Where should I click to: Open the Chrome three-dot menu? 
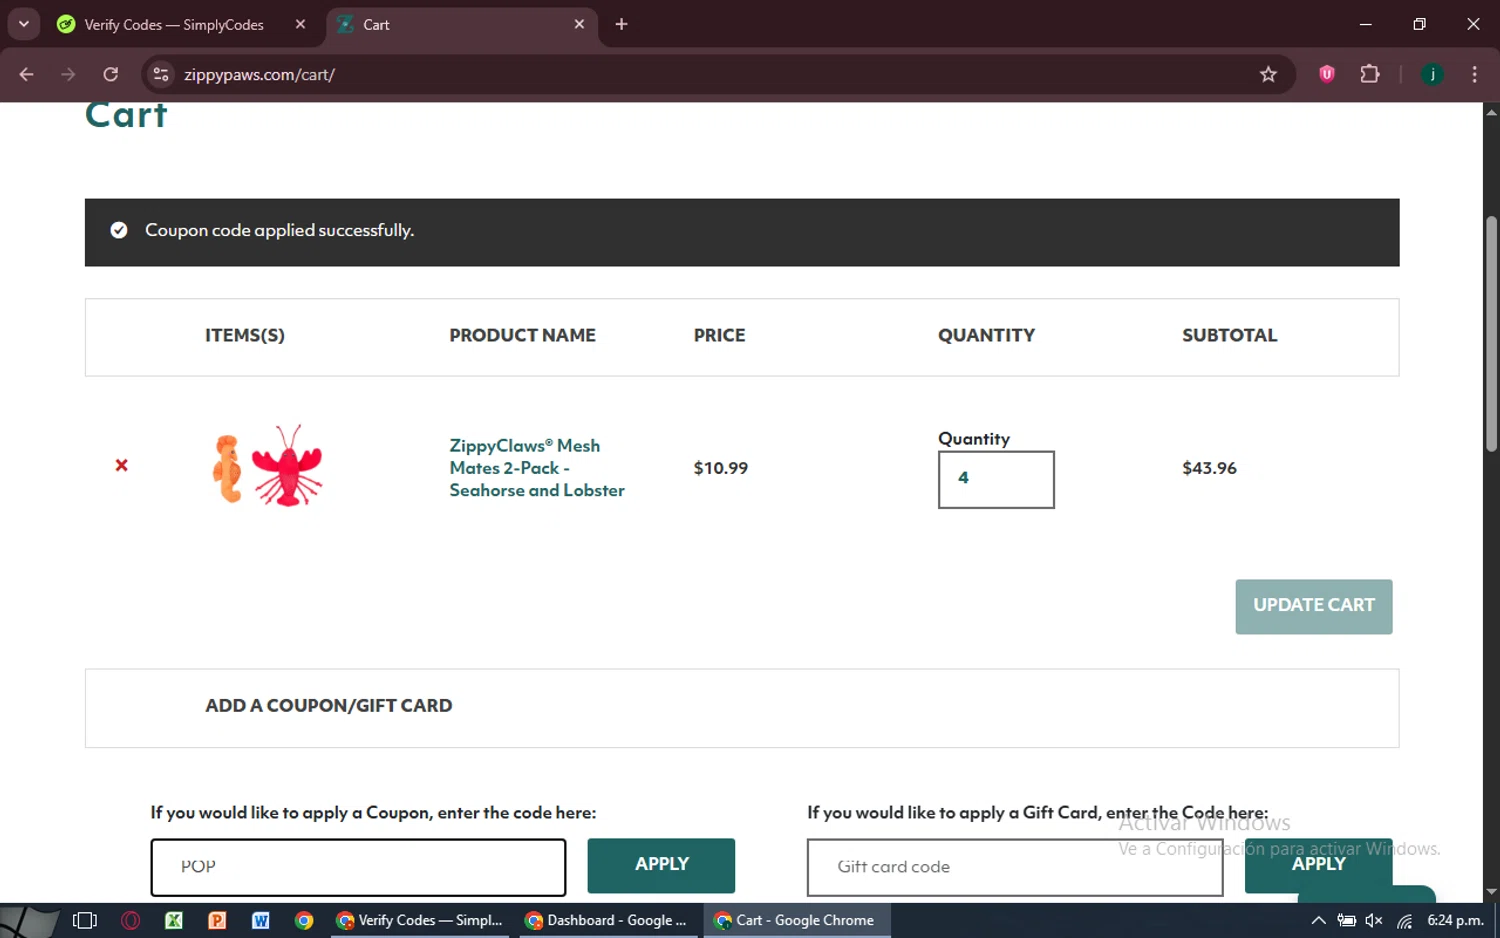coord(1474,74)
